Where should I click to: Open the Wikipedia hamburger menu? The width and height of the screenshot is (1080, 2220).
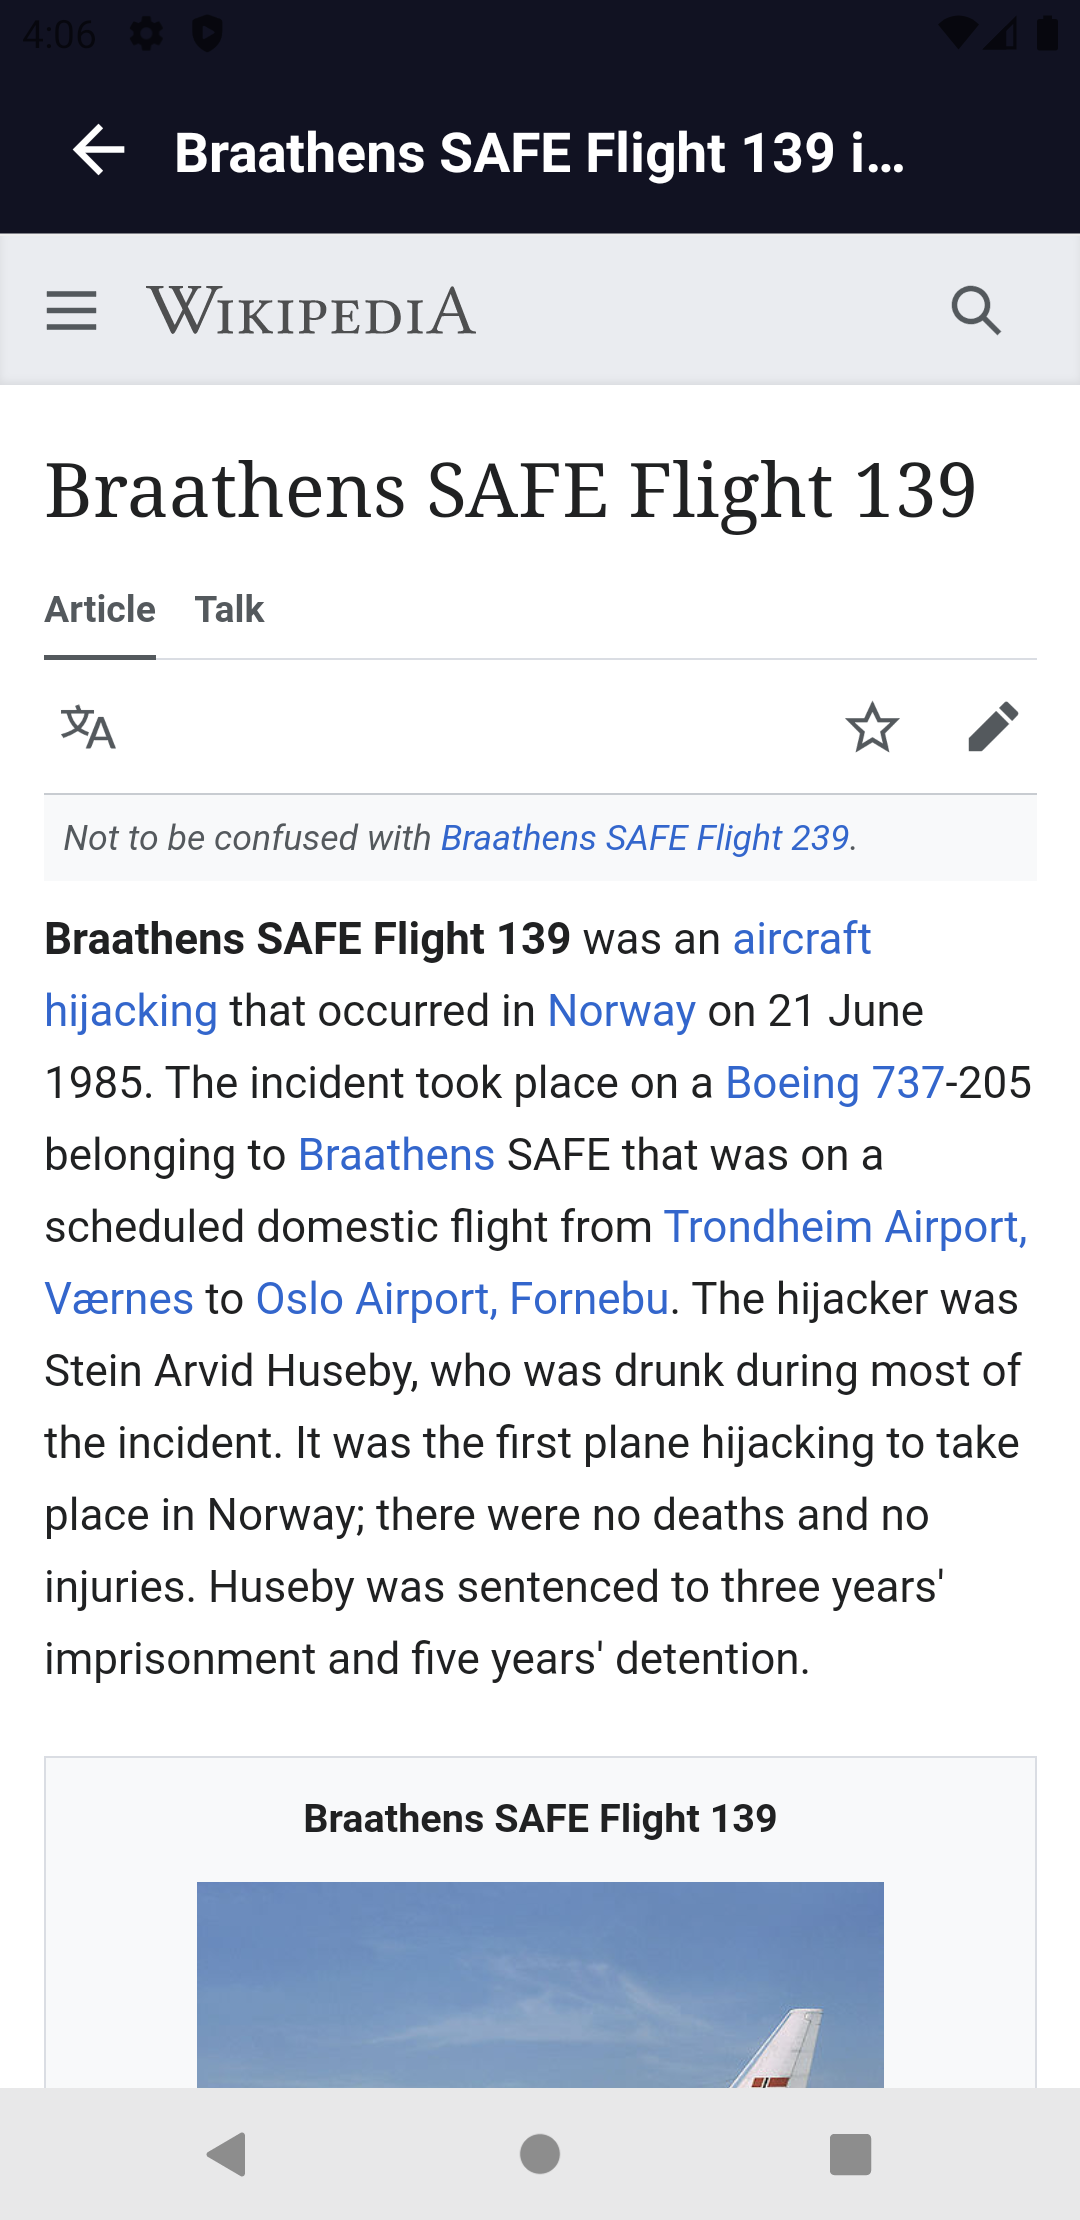72,311
